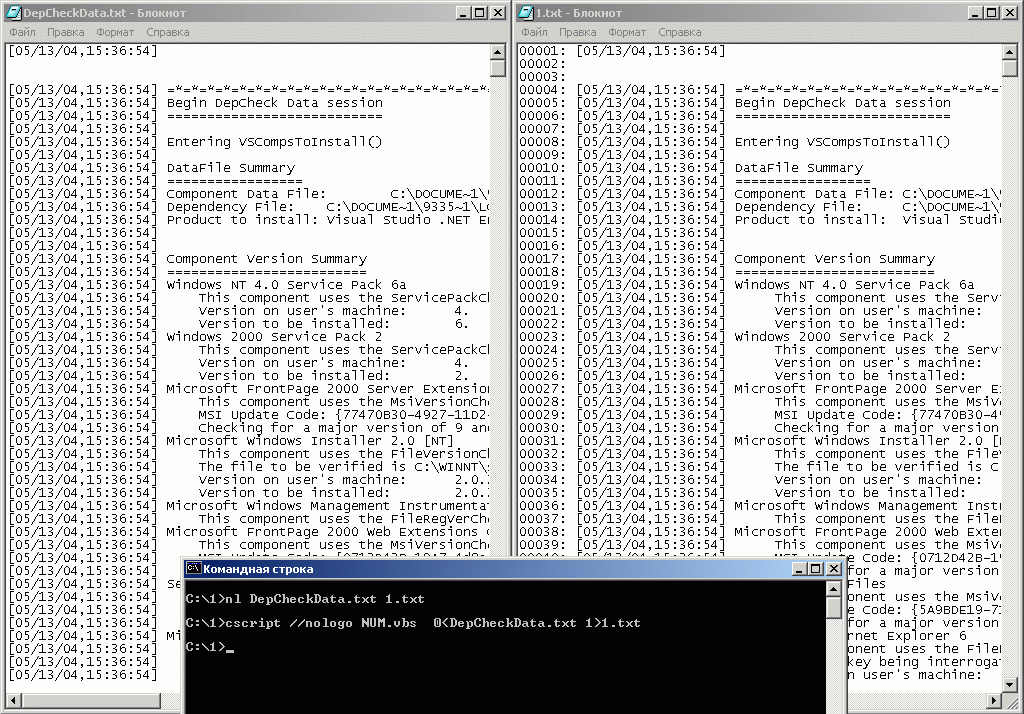Click 'Component Version Summary' in DepCheckData.txt window
The width and height of the screenshot is (1024, 714).
tap(266, 259)
